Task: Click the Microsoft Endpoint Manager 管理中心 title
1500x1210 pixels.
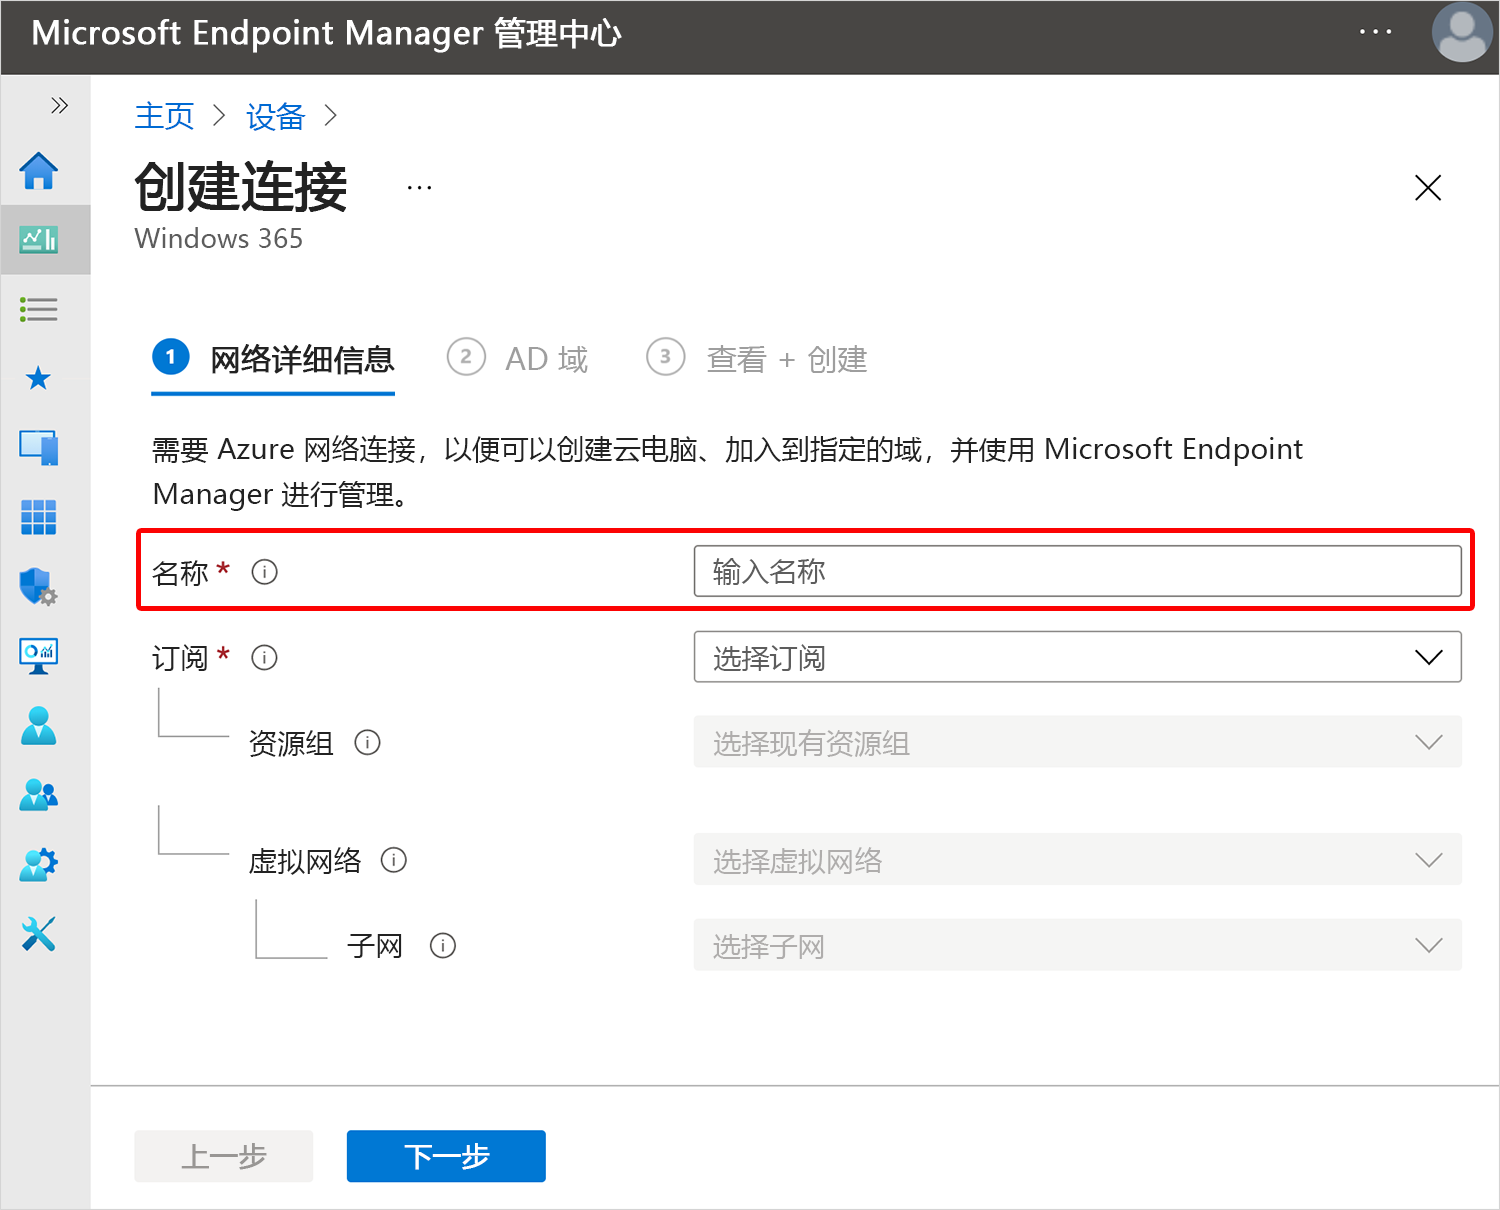Action: 326,33
